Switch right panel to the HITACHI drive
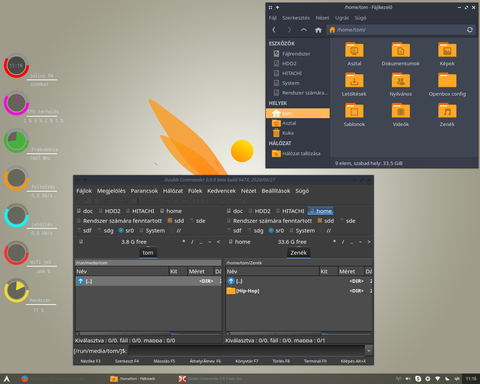 point(290,211)
